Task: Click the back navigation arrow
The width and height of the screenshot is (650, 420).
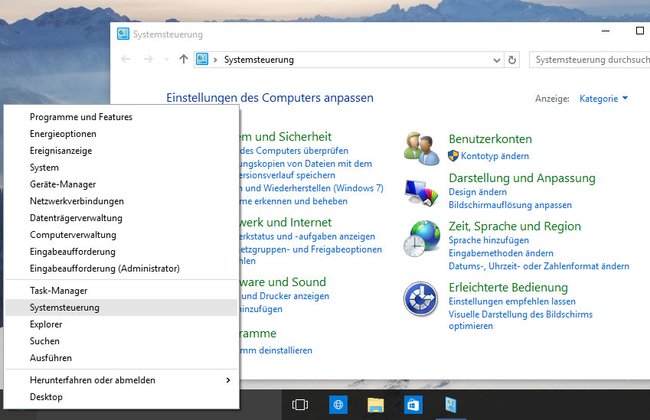Action: pos(126,59)
